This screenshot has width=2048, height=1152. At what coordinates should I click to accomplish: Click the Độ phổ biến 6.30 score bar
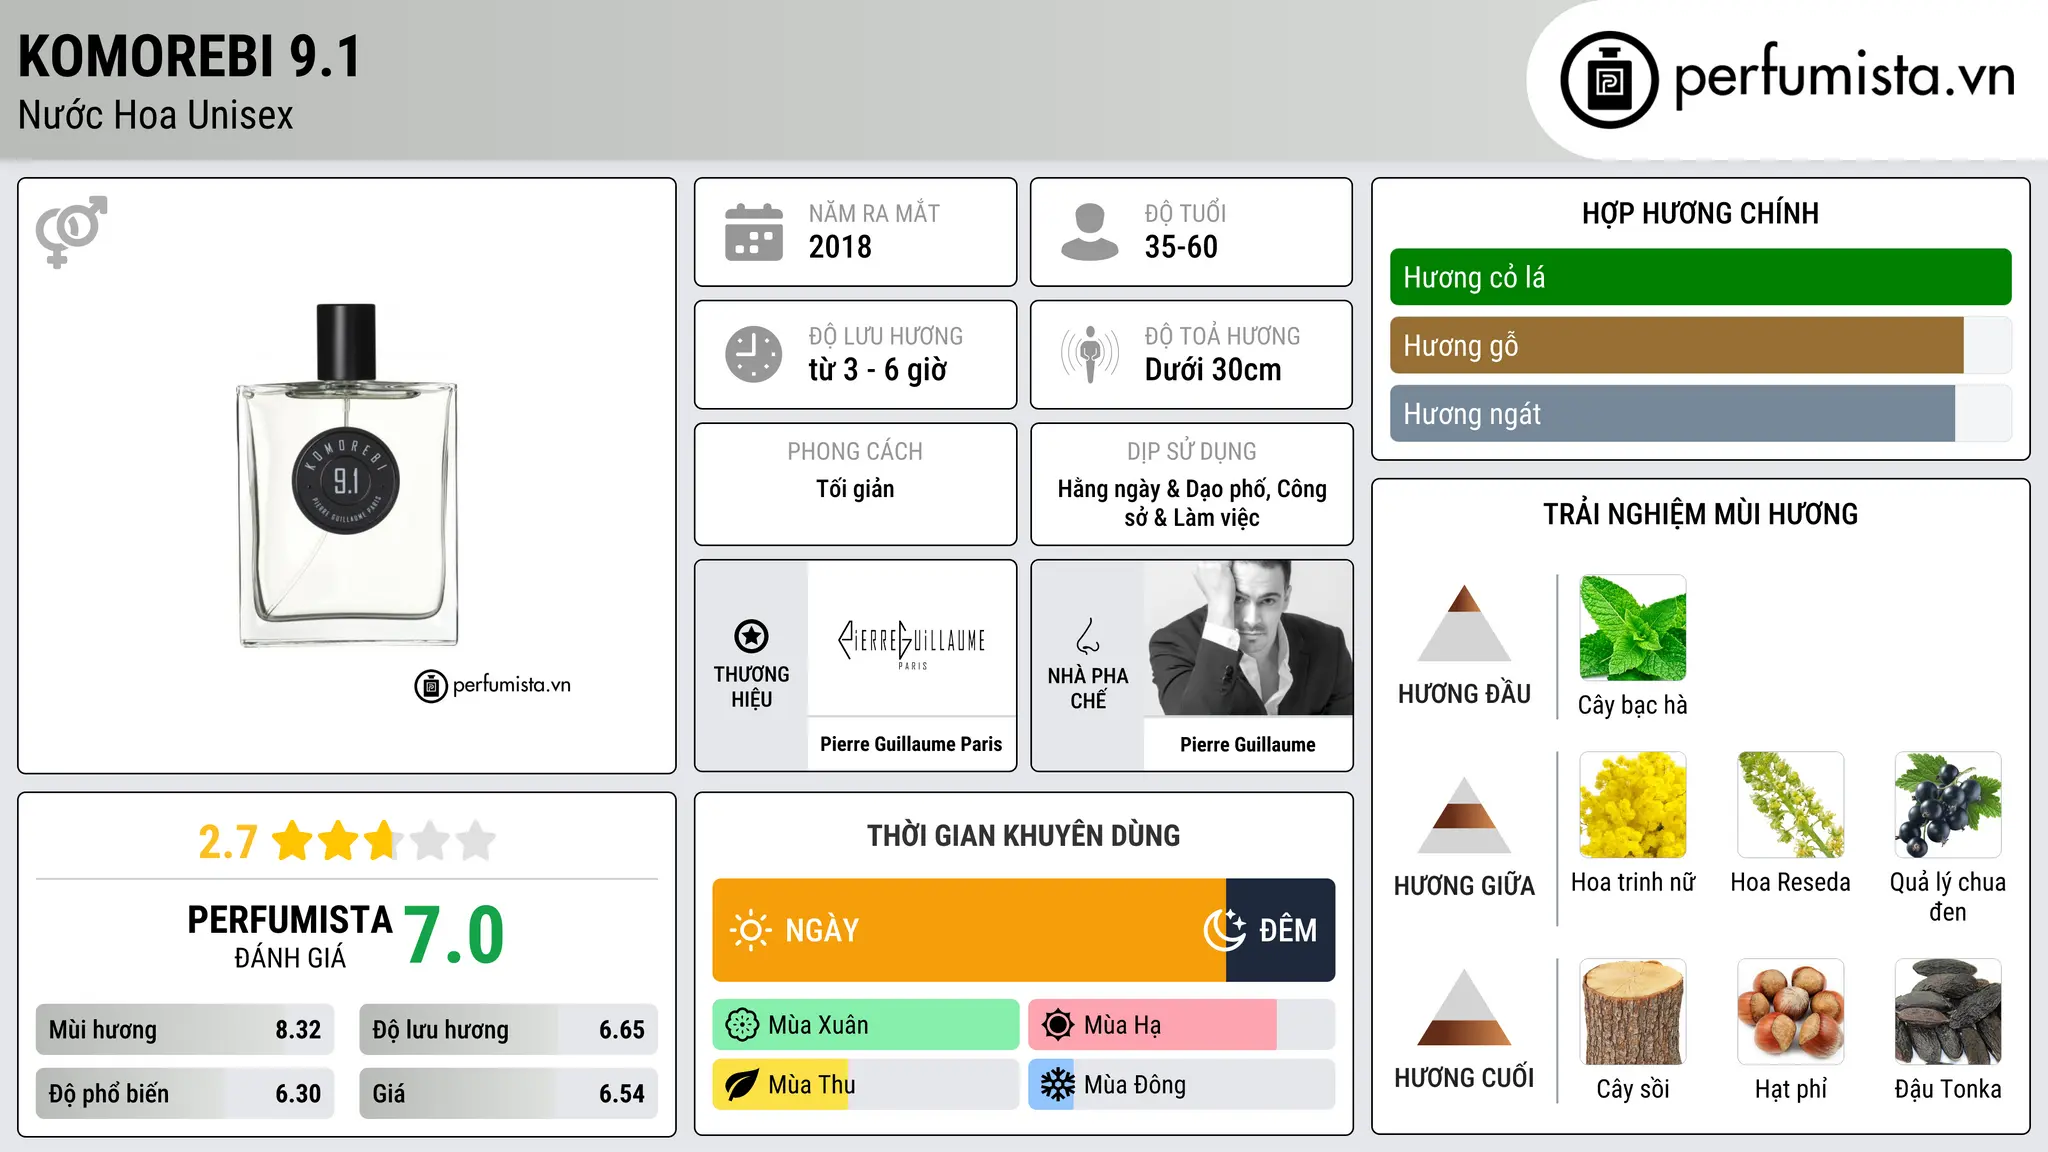click(x=185, y=1094)
